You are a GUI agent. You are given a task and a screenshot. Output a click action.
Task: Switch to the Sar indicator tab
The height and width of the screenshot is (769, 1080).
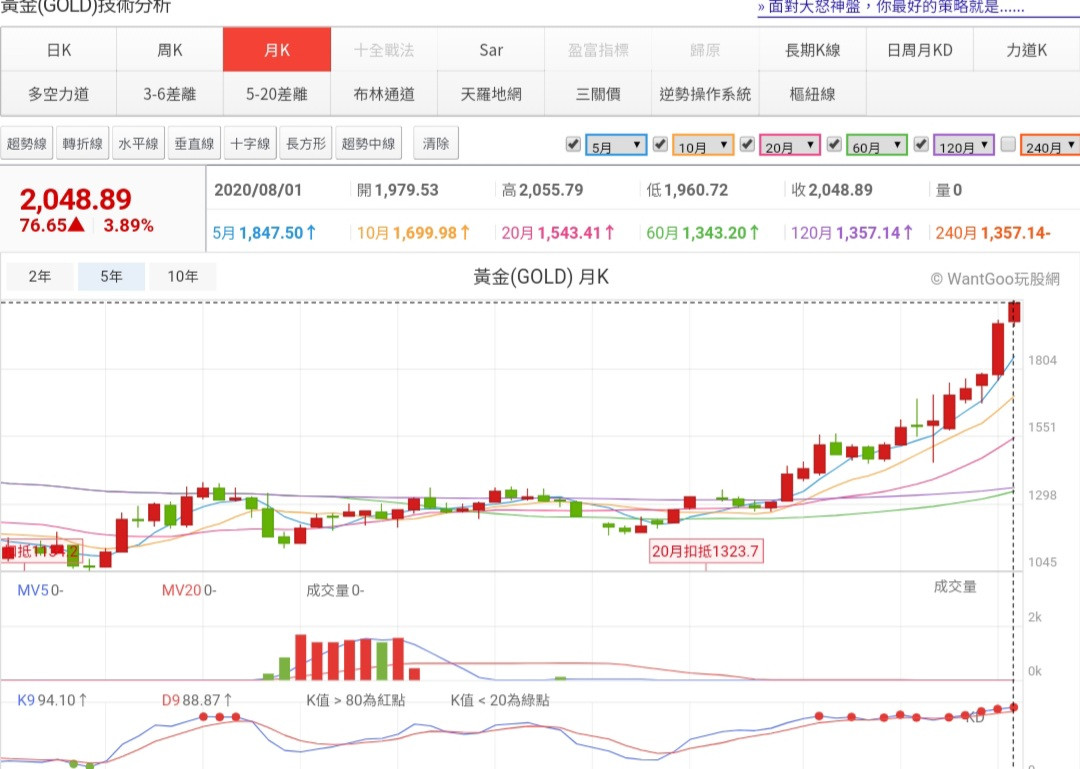pyautogui.click(x=491, y=50)
